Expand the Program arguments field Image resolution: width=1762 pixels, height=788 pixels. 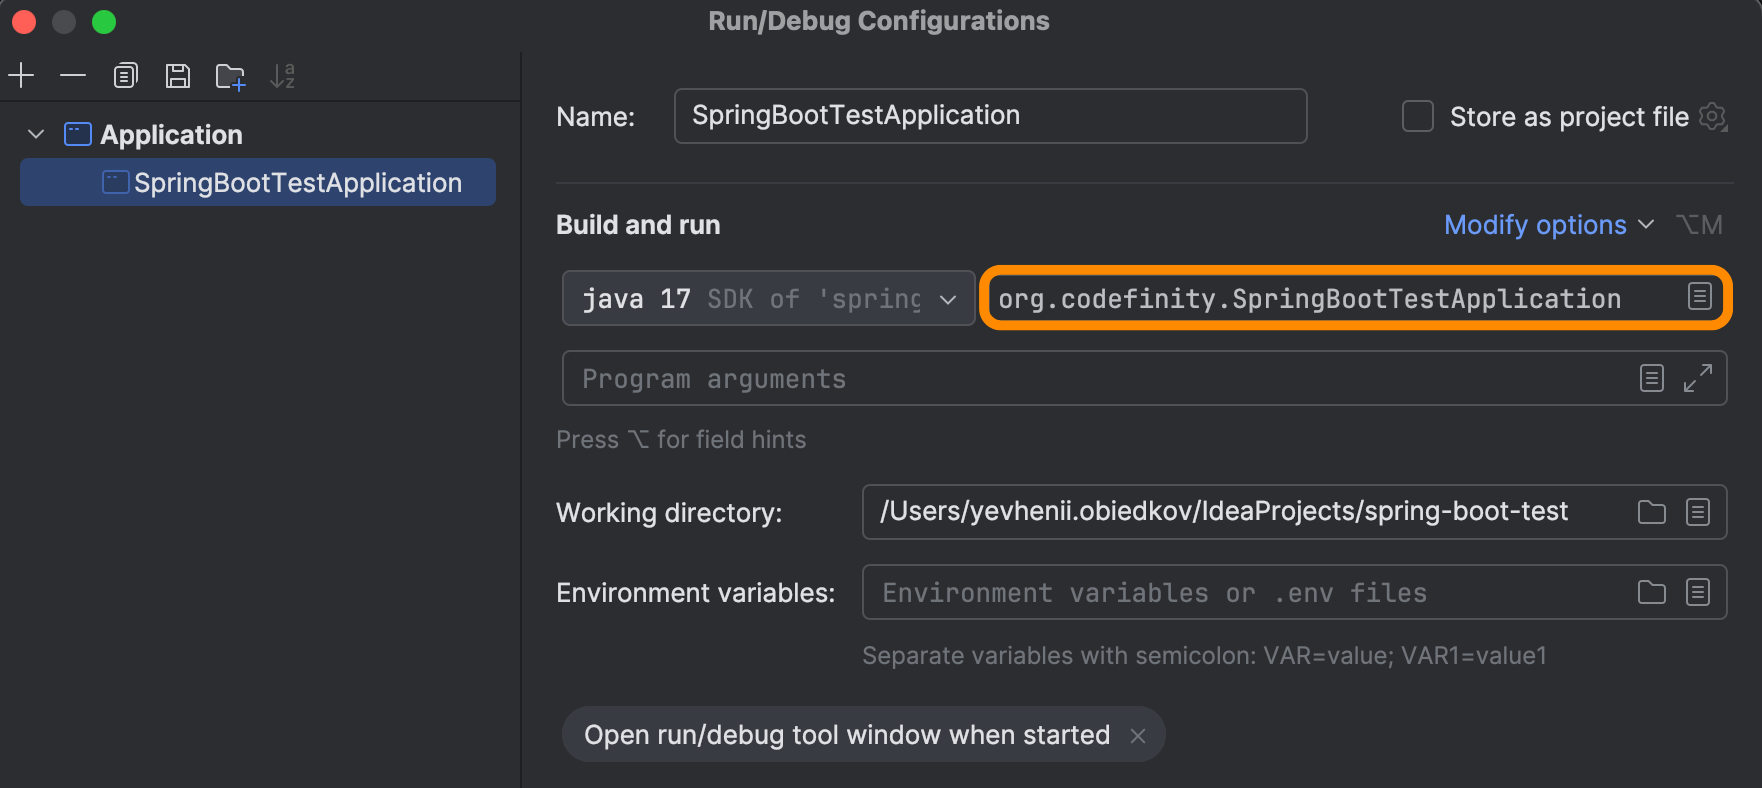point(1698,378)
